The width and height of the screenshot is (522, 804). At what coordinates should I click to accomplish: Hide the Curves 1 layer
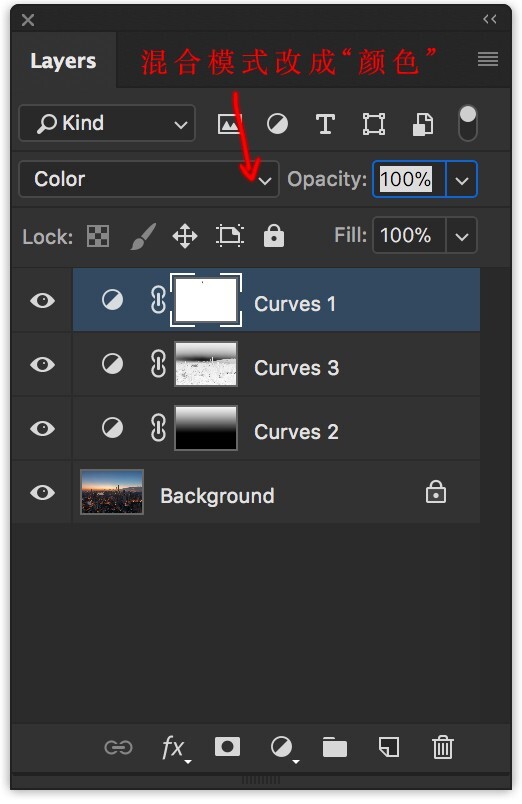click(43, 300)
